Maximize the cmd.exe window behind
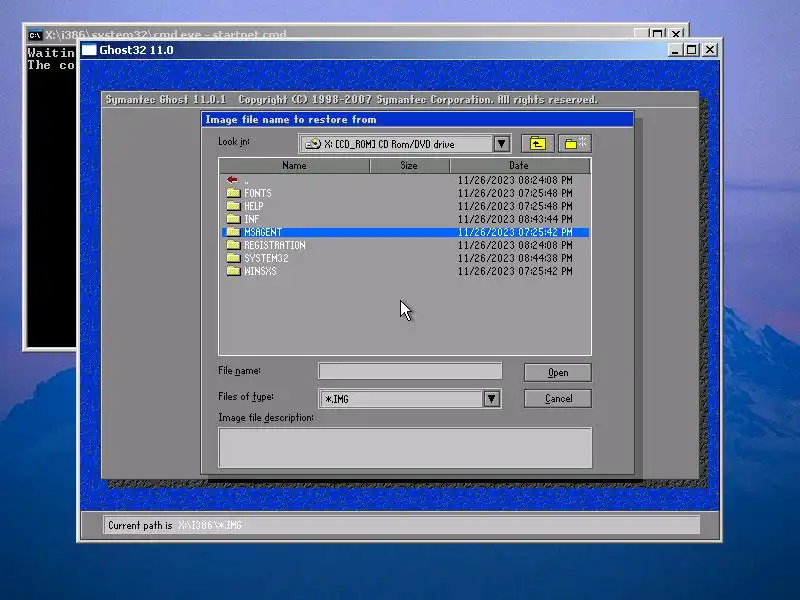The image size is (800, 600). pyautogui.click(x=658, y=34)
